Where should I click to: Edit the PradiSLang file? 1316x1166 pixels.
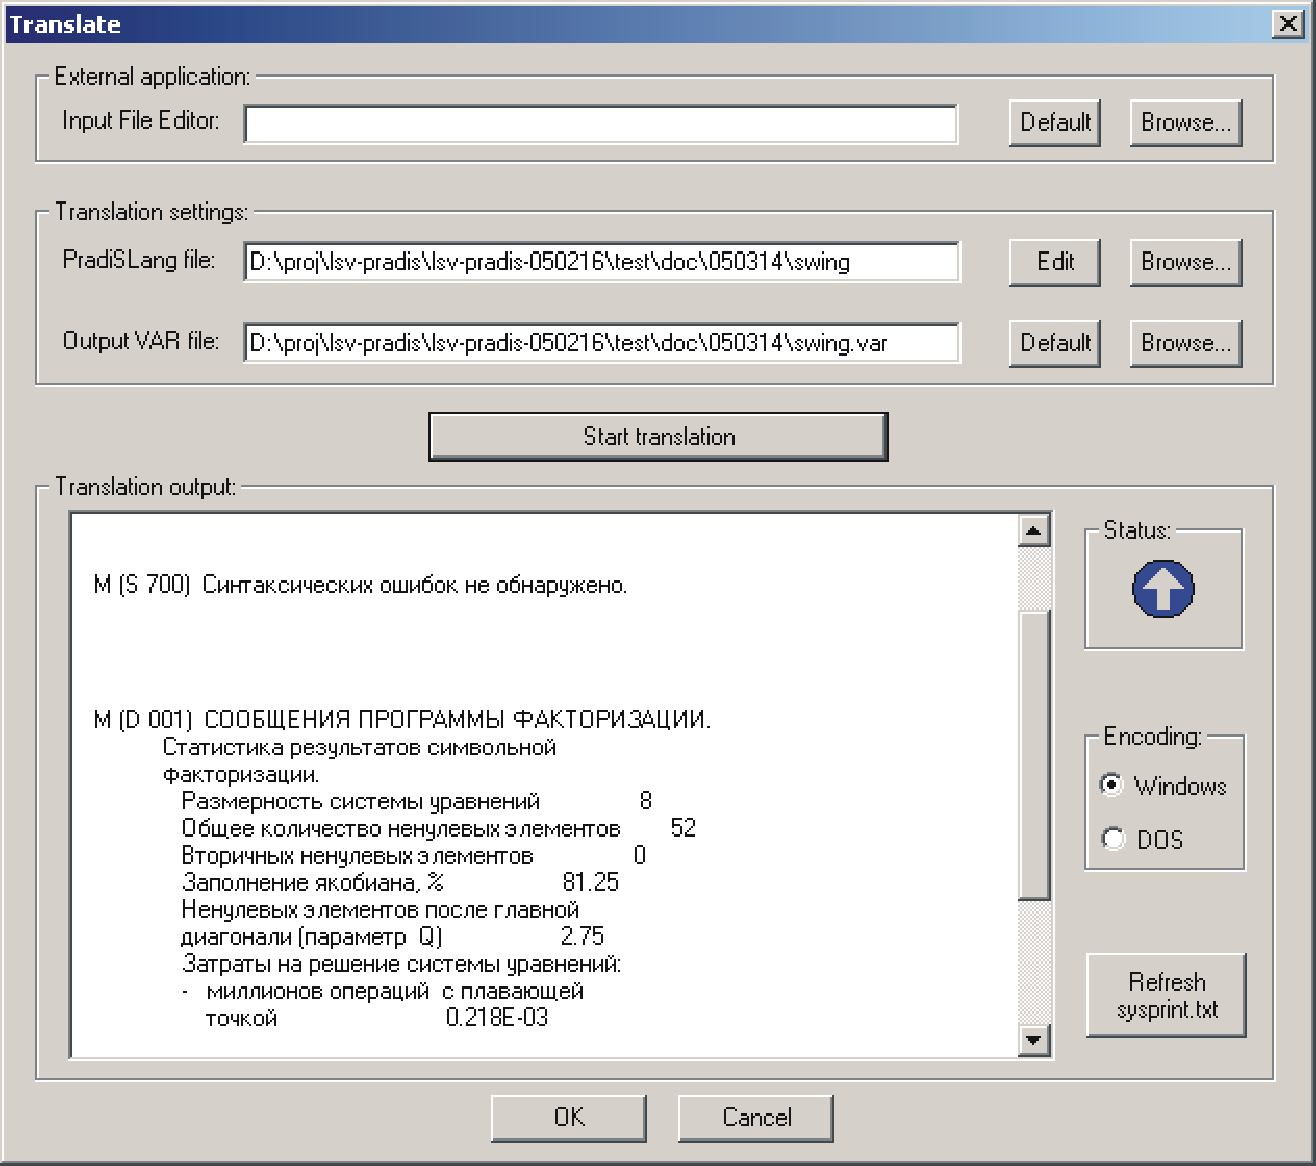point(1054,262)
